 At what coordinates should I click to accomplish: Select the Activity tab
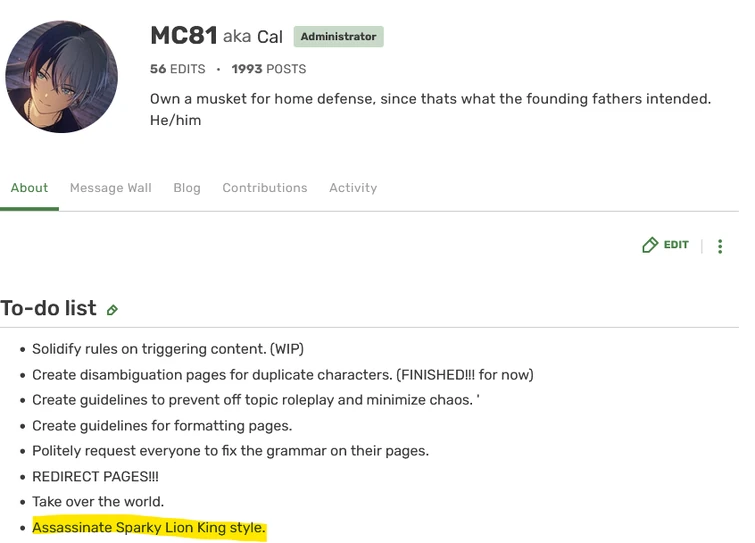point(353,188)
